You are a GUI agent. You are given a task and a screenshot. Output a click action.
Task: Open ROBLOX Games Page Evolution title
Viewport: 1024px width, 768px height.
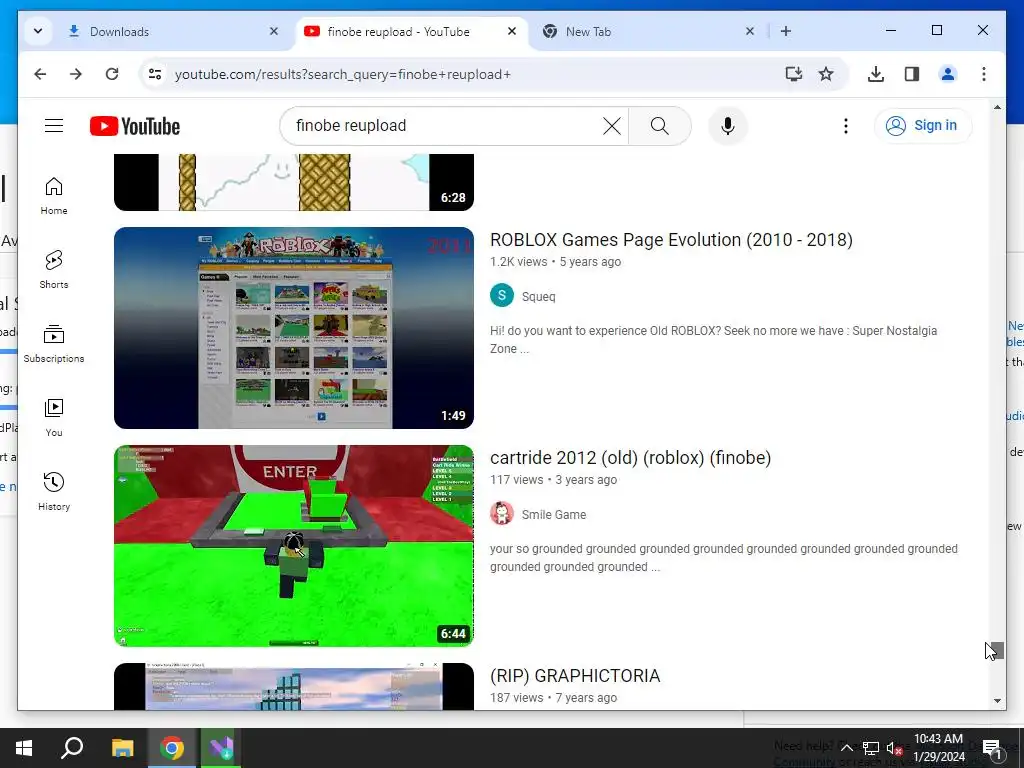pos(671,240)
